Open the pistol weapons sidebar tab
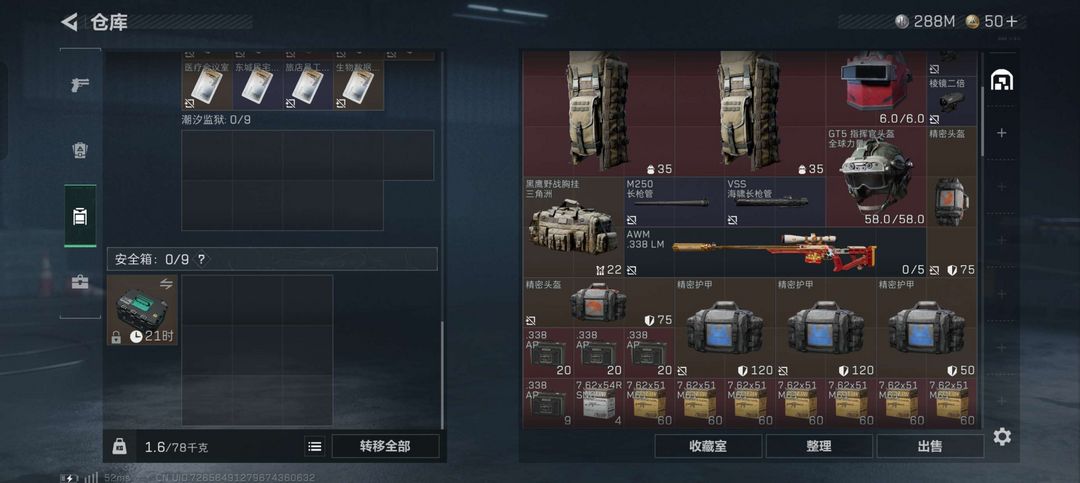This screenshot has width=1080, height=483. [x=80, y=85]
